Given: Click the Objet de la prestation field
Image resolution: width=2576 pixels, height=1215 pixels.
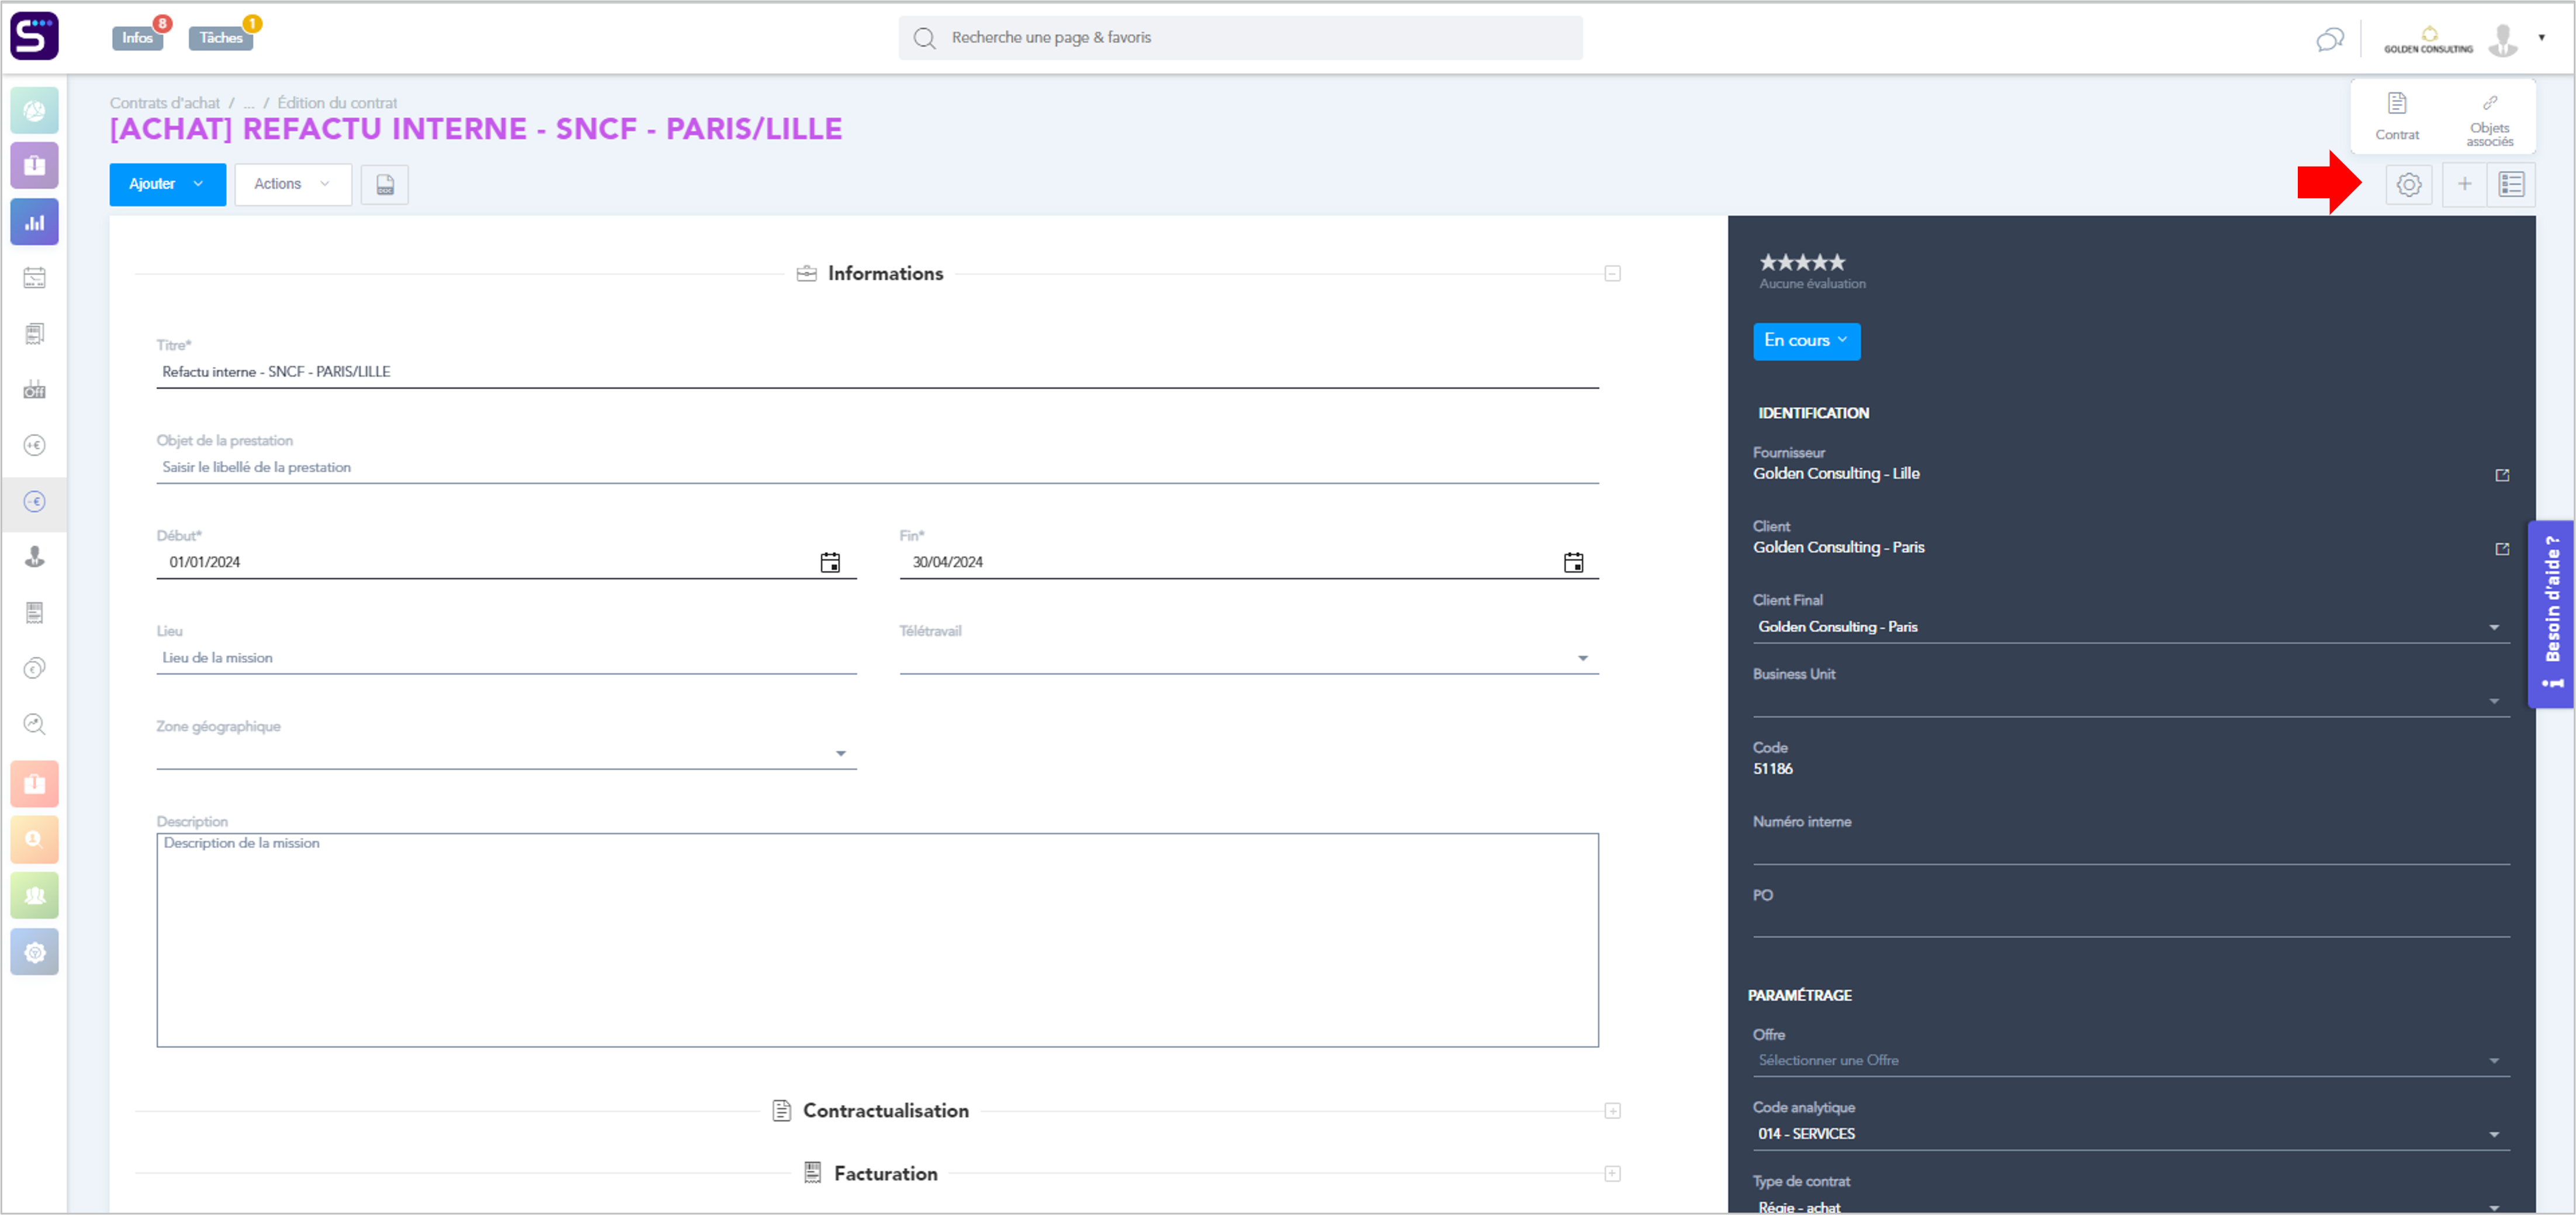Looking at the screenshot, I should pyautogui.click(x=877, y=467).
